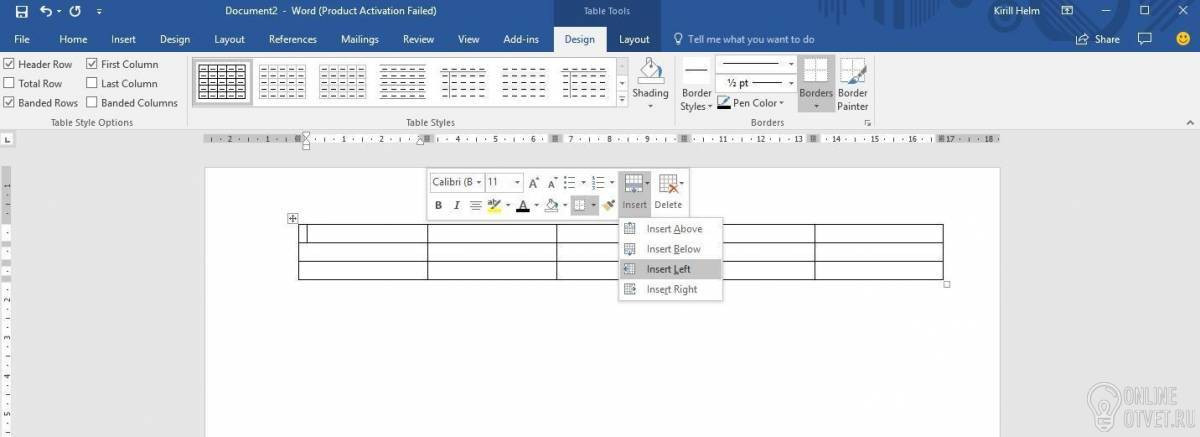Uncheck the Header Row checkbox

[9, 64]
